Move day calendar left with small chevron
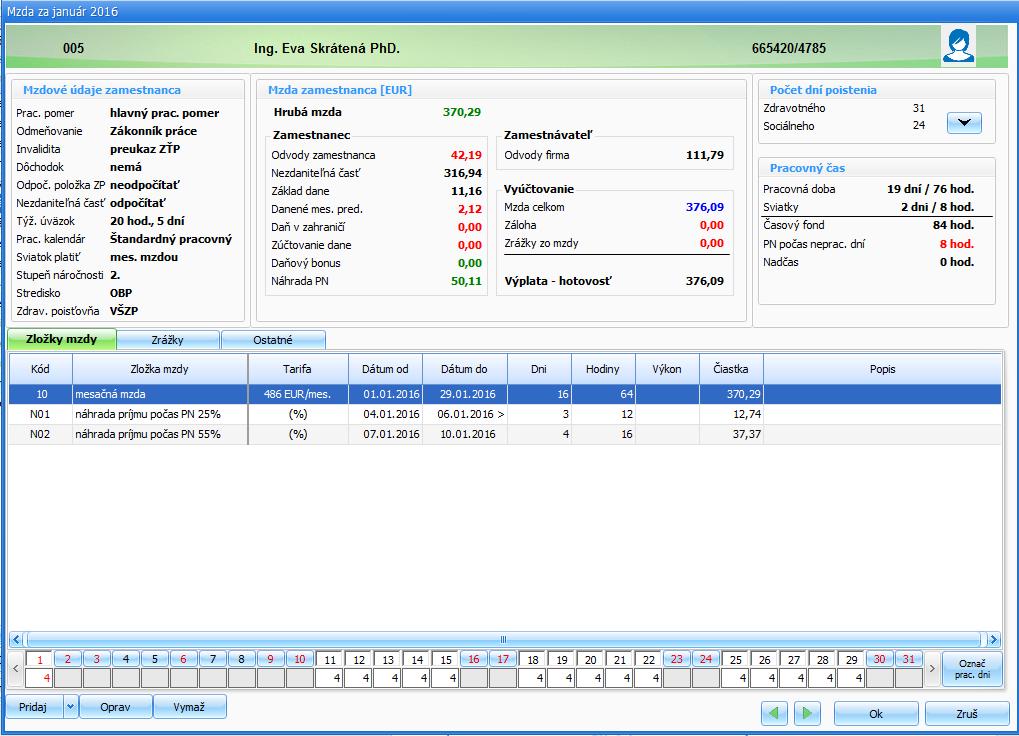Image resolution: width=1019 pixels, height=736 pixels. pos(16,668)
